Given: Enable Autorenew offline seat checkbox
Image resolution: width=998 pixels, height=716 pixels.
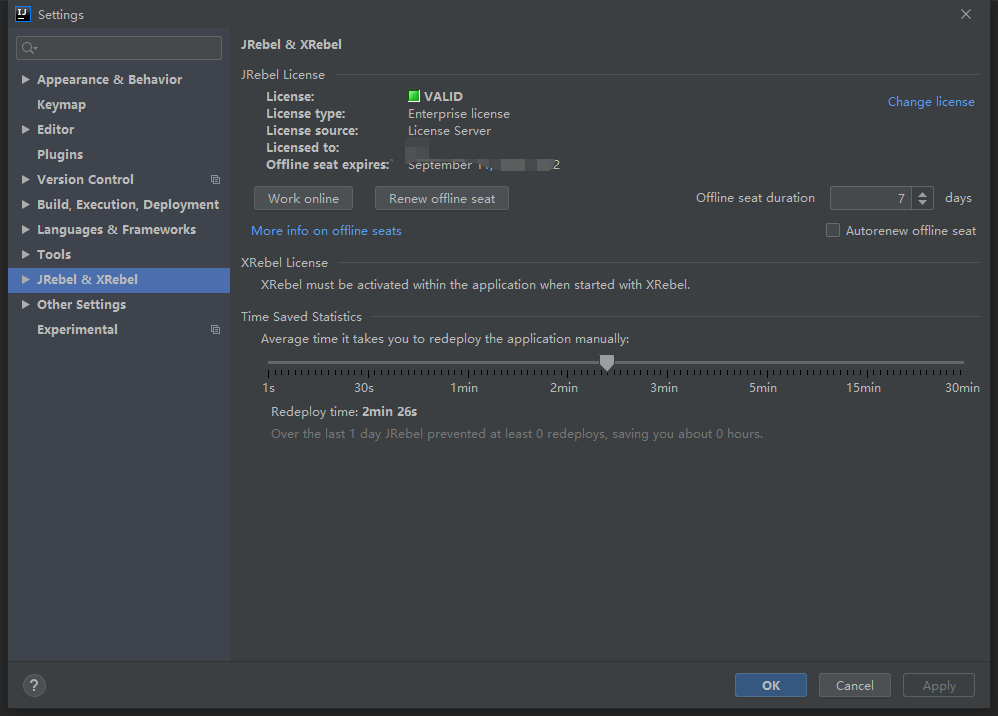Looking at the screenshot, I should 833,230.
